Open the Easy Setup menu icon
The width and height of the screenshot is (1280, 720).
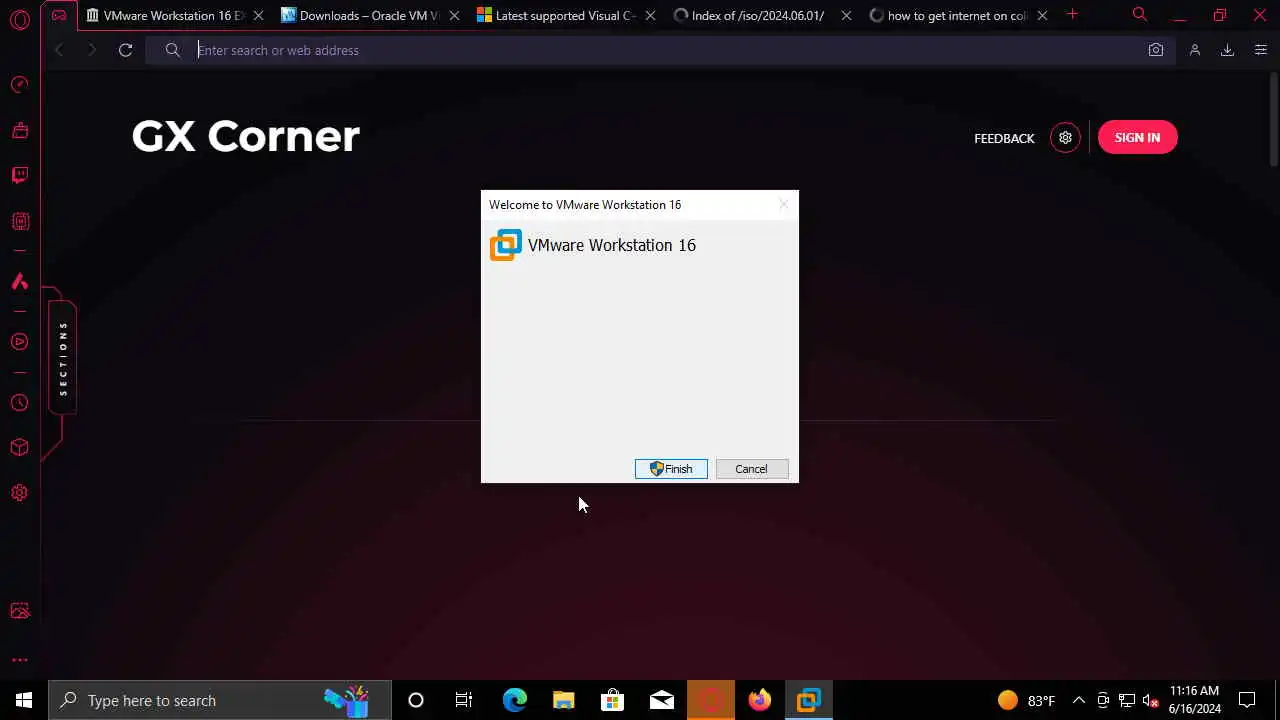pyautogui.click(x=1260, y=50)
